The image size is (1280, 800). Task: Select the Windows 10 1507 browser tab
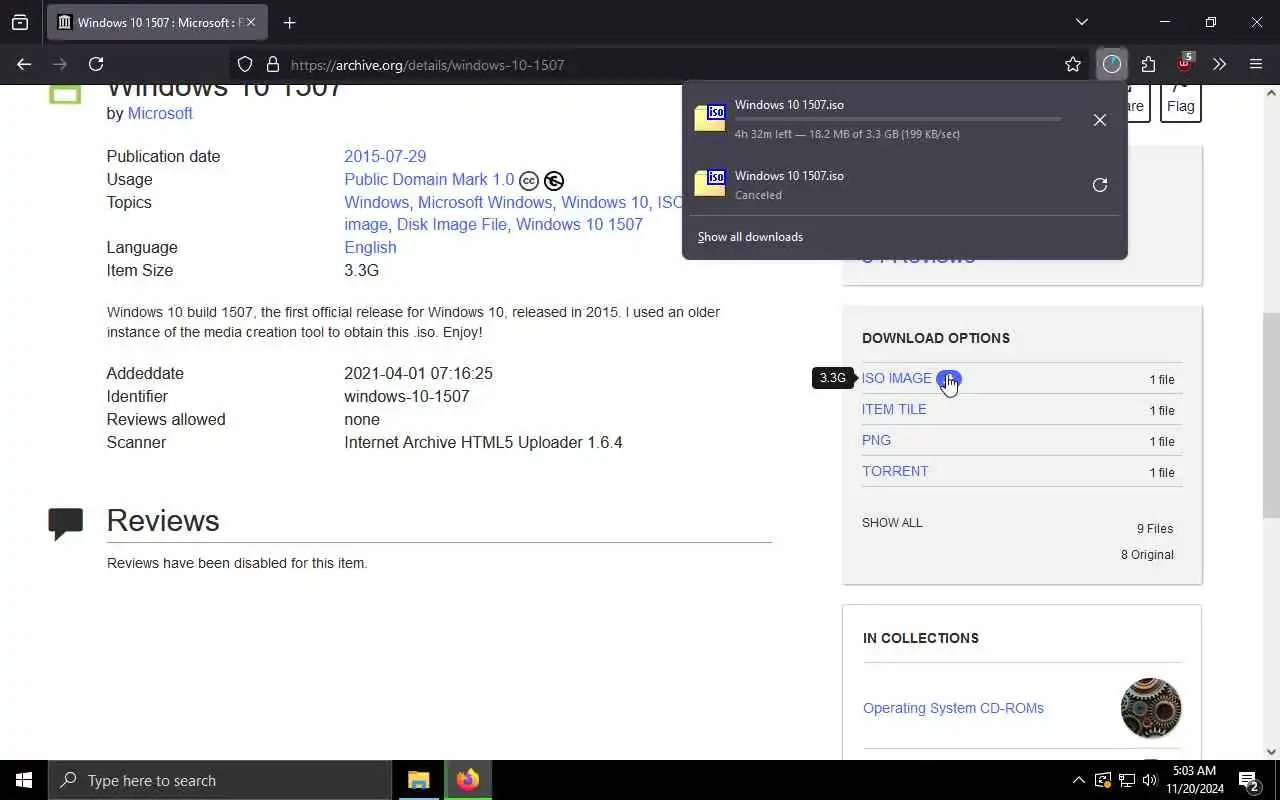pyautogui.click(x=157, y=22)
